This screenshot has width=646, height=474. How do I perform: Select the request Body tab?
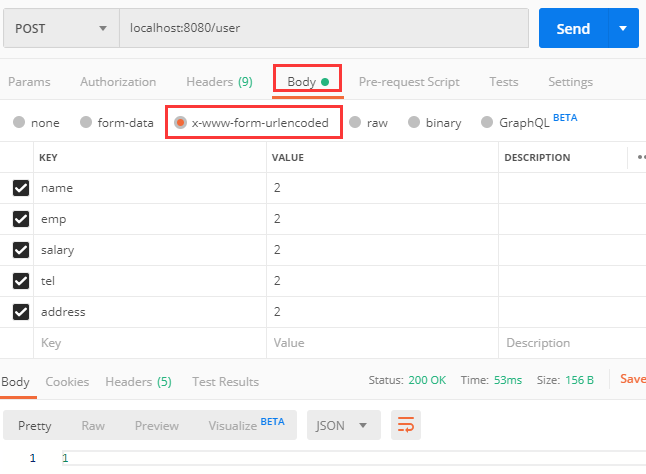click(308, 82)
